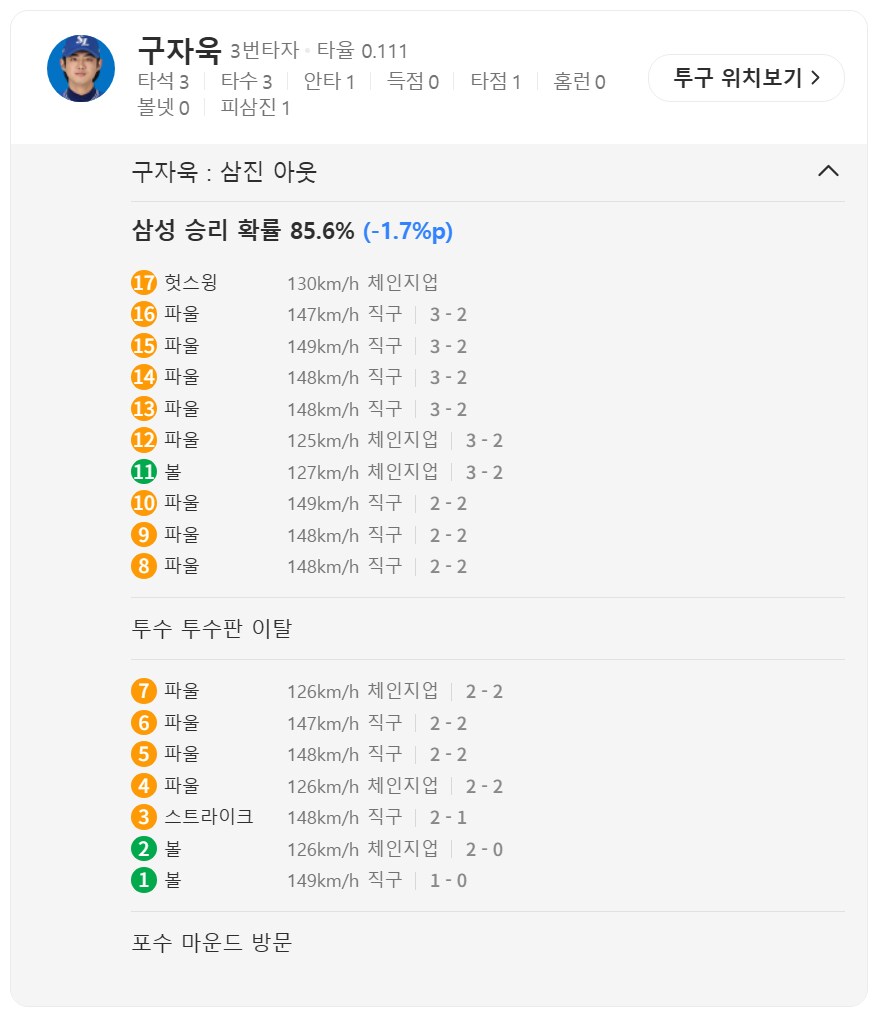
Task: Click pitch 8 orange circle icon
Action: click(x=144, y=566)
